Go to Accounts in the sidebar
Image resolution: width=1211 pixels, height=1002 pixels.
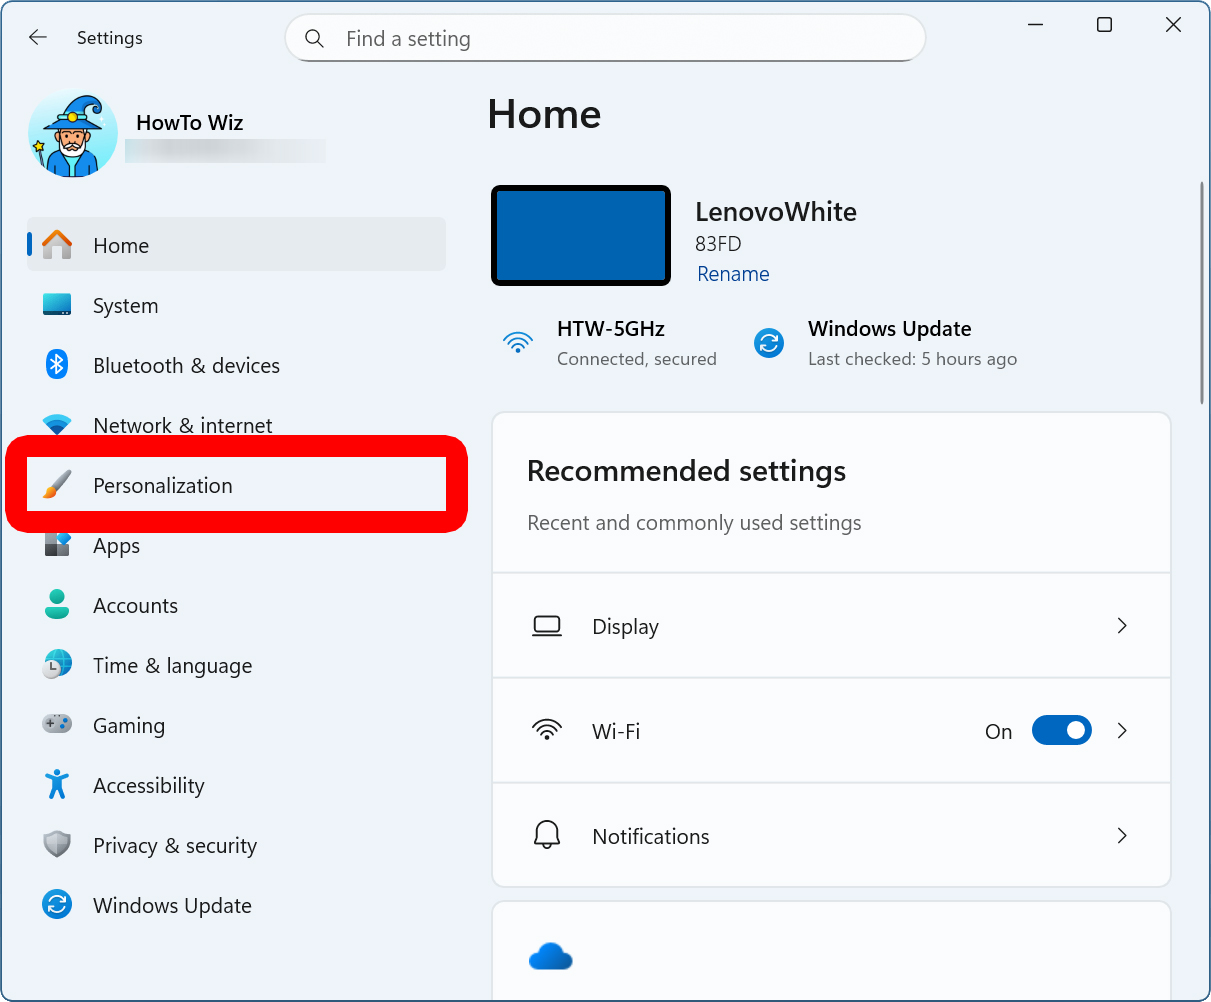tap(135, 606)
